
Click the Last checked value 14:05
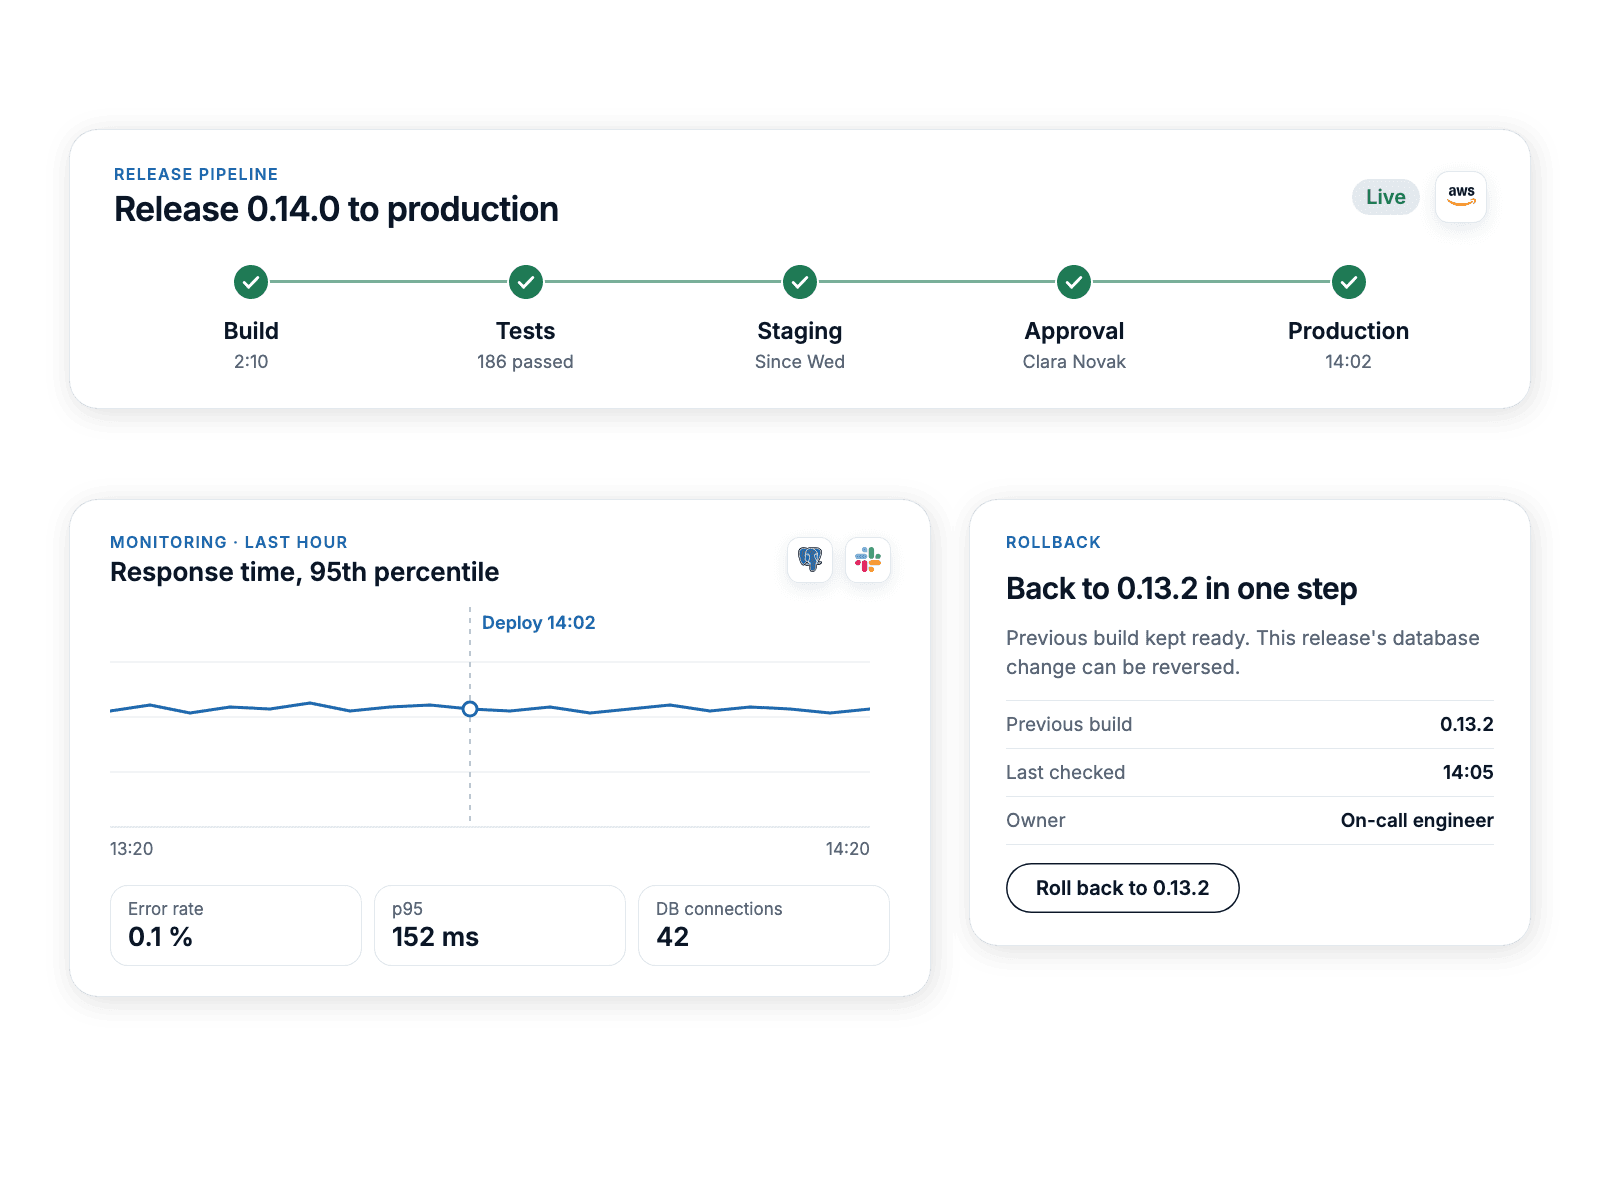point(1468,773)
